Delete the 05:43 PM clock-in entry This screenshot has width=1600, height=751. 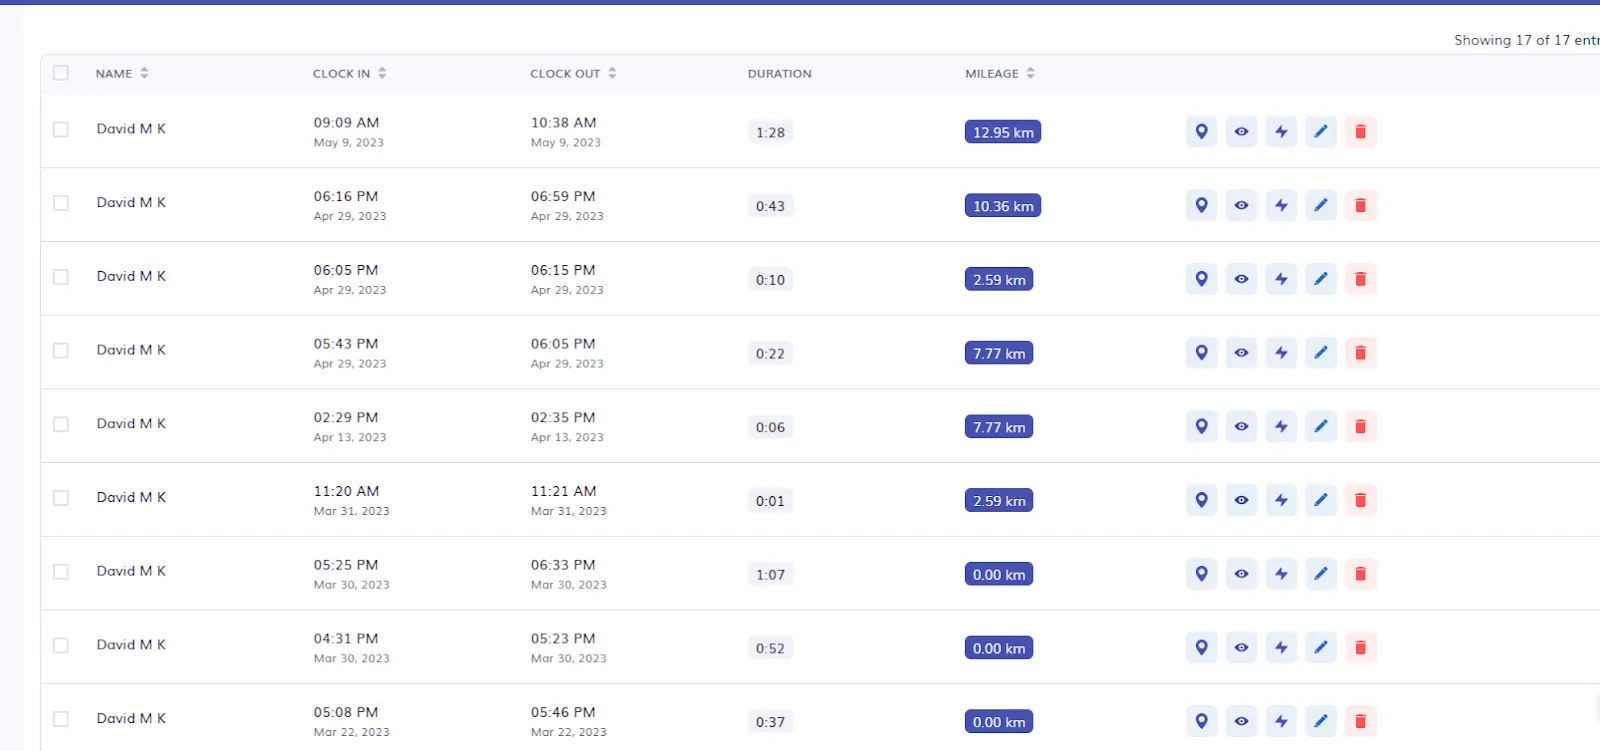coord(1360,353)
